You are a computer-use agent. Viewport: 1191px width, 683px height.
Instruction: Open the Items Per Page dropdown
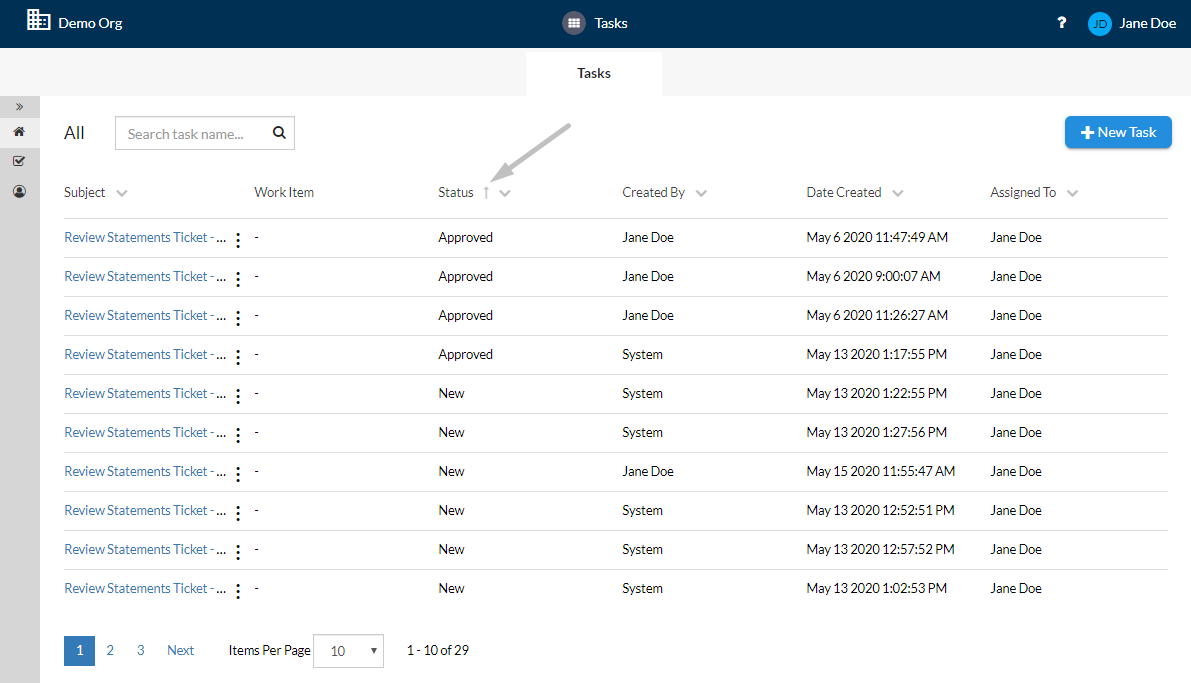pyautogui.click(x=348, y=650)
